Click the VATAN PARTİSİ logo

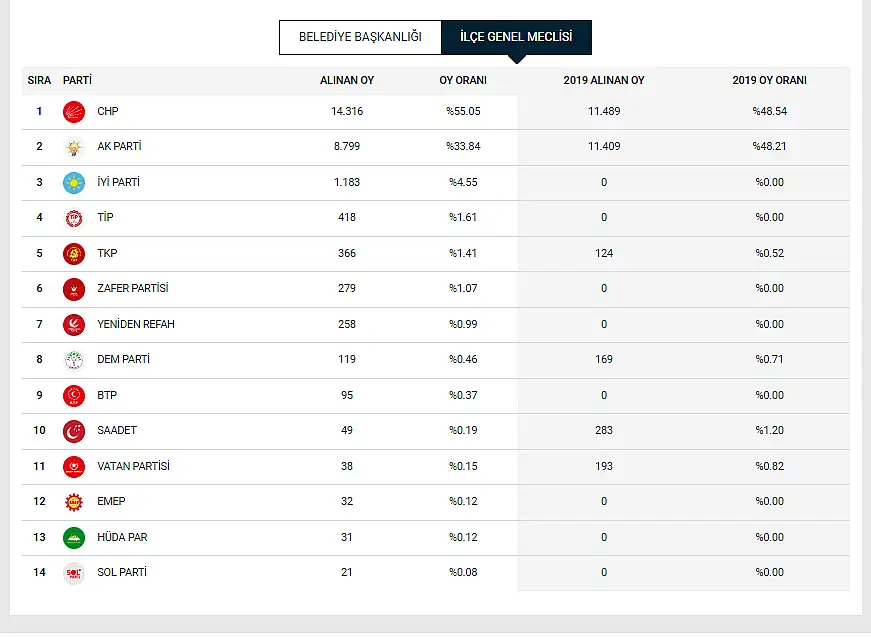74,467
